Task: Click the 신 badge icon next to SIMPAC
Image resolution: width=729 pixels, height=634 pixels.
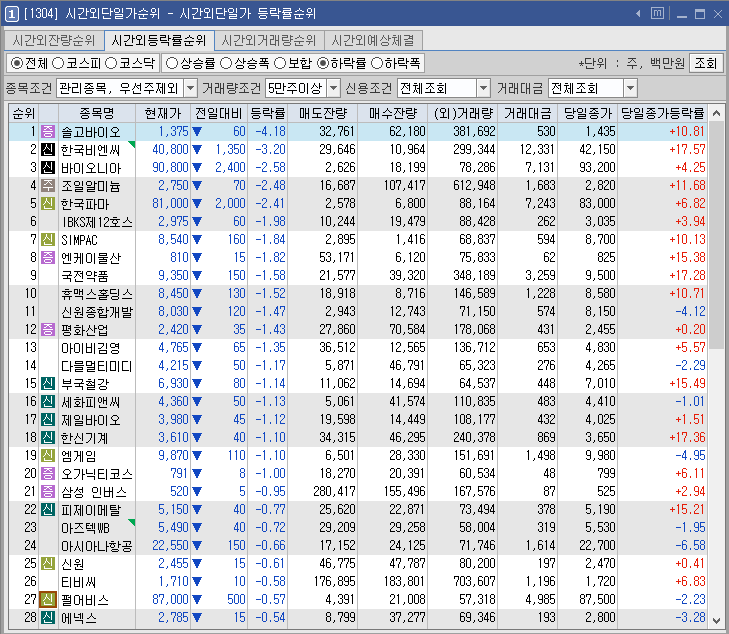Action: tap(48, 239)
